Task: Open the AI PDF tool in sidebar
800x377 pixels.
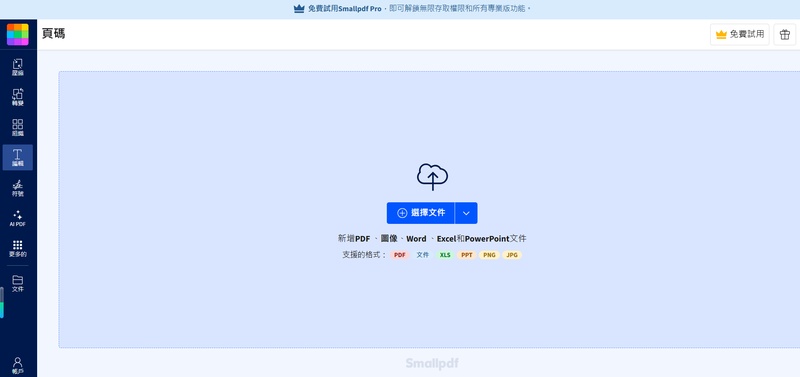Action: [x=17, y=218]
